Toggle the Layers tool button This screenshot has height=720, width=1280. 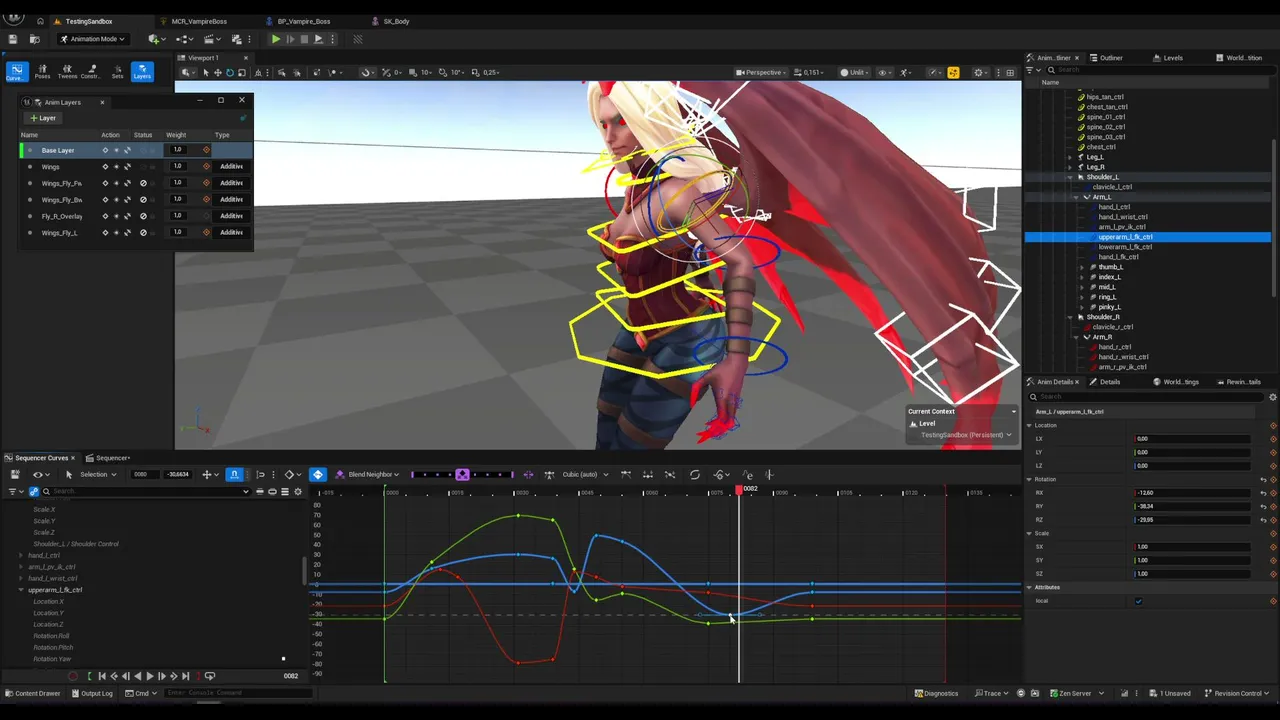click(x=142, y=72)
